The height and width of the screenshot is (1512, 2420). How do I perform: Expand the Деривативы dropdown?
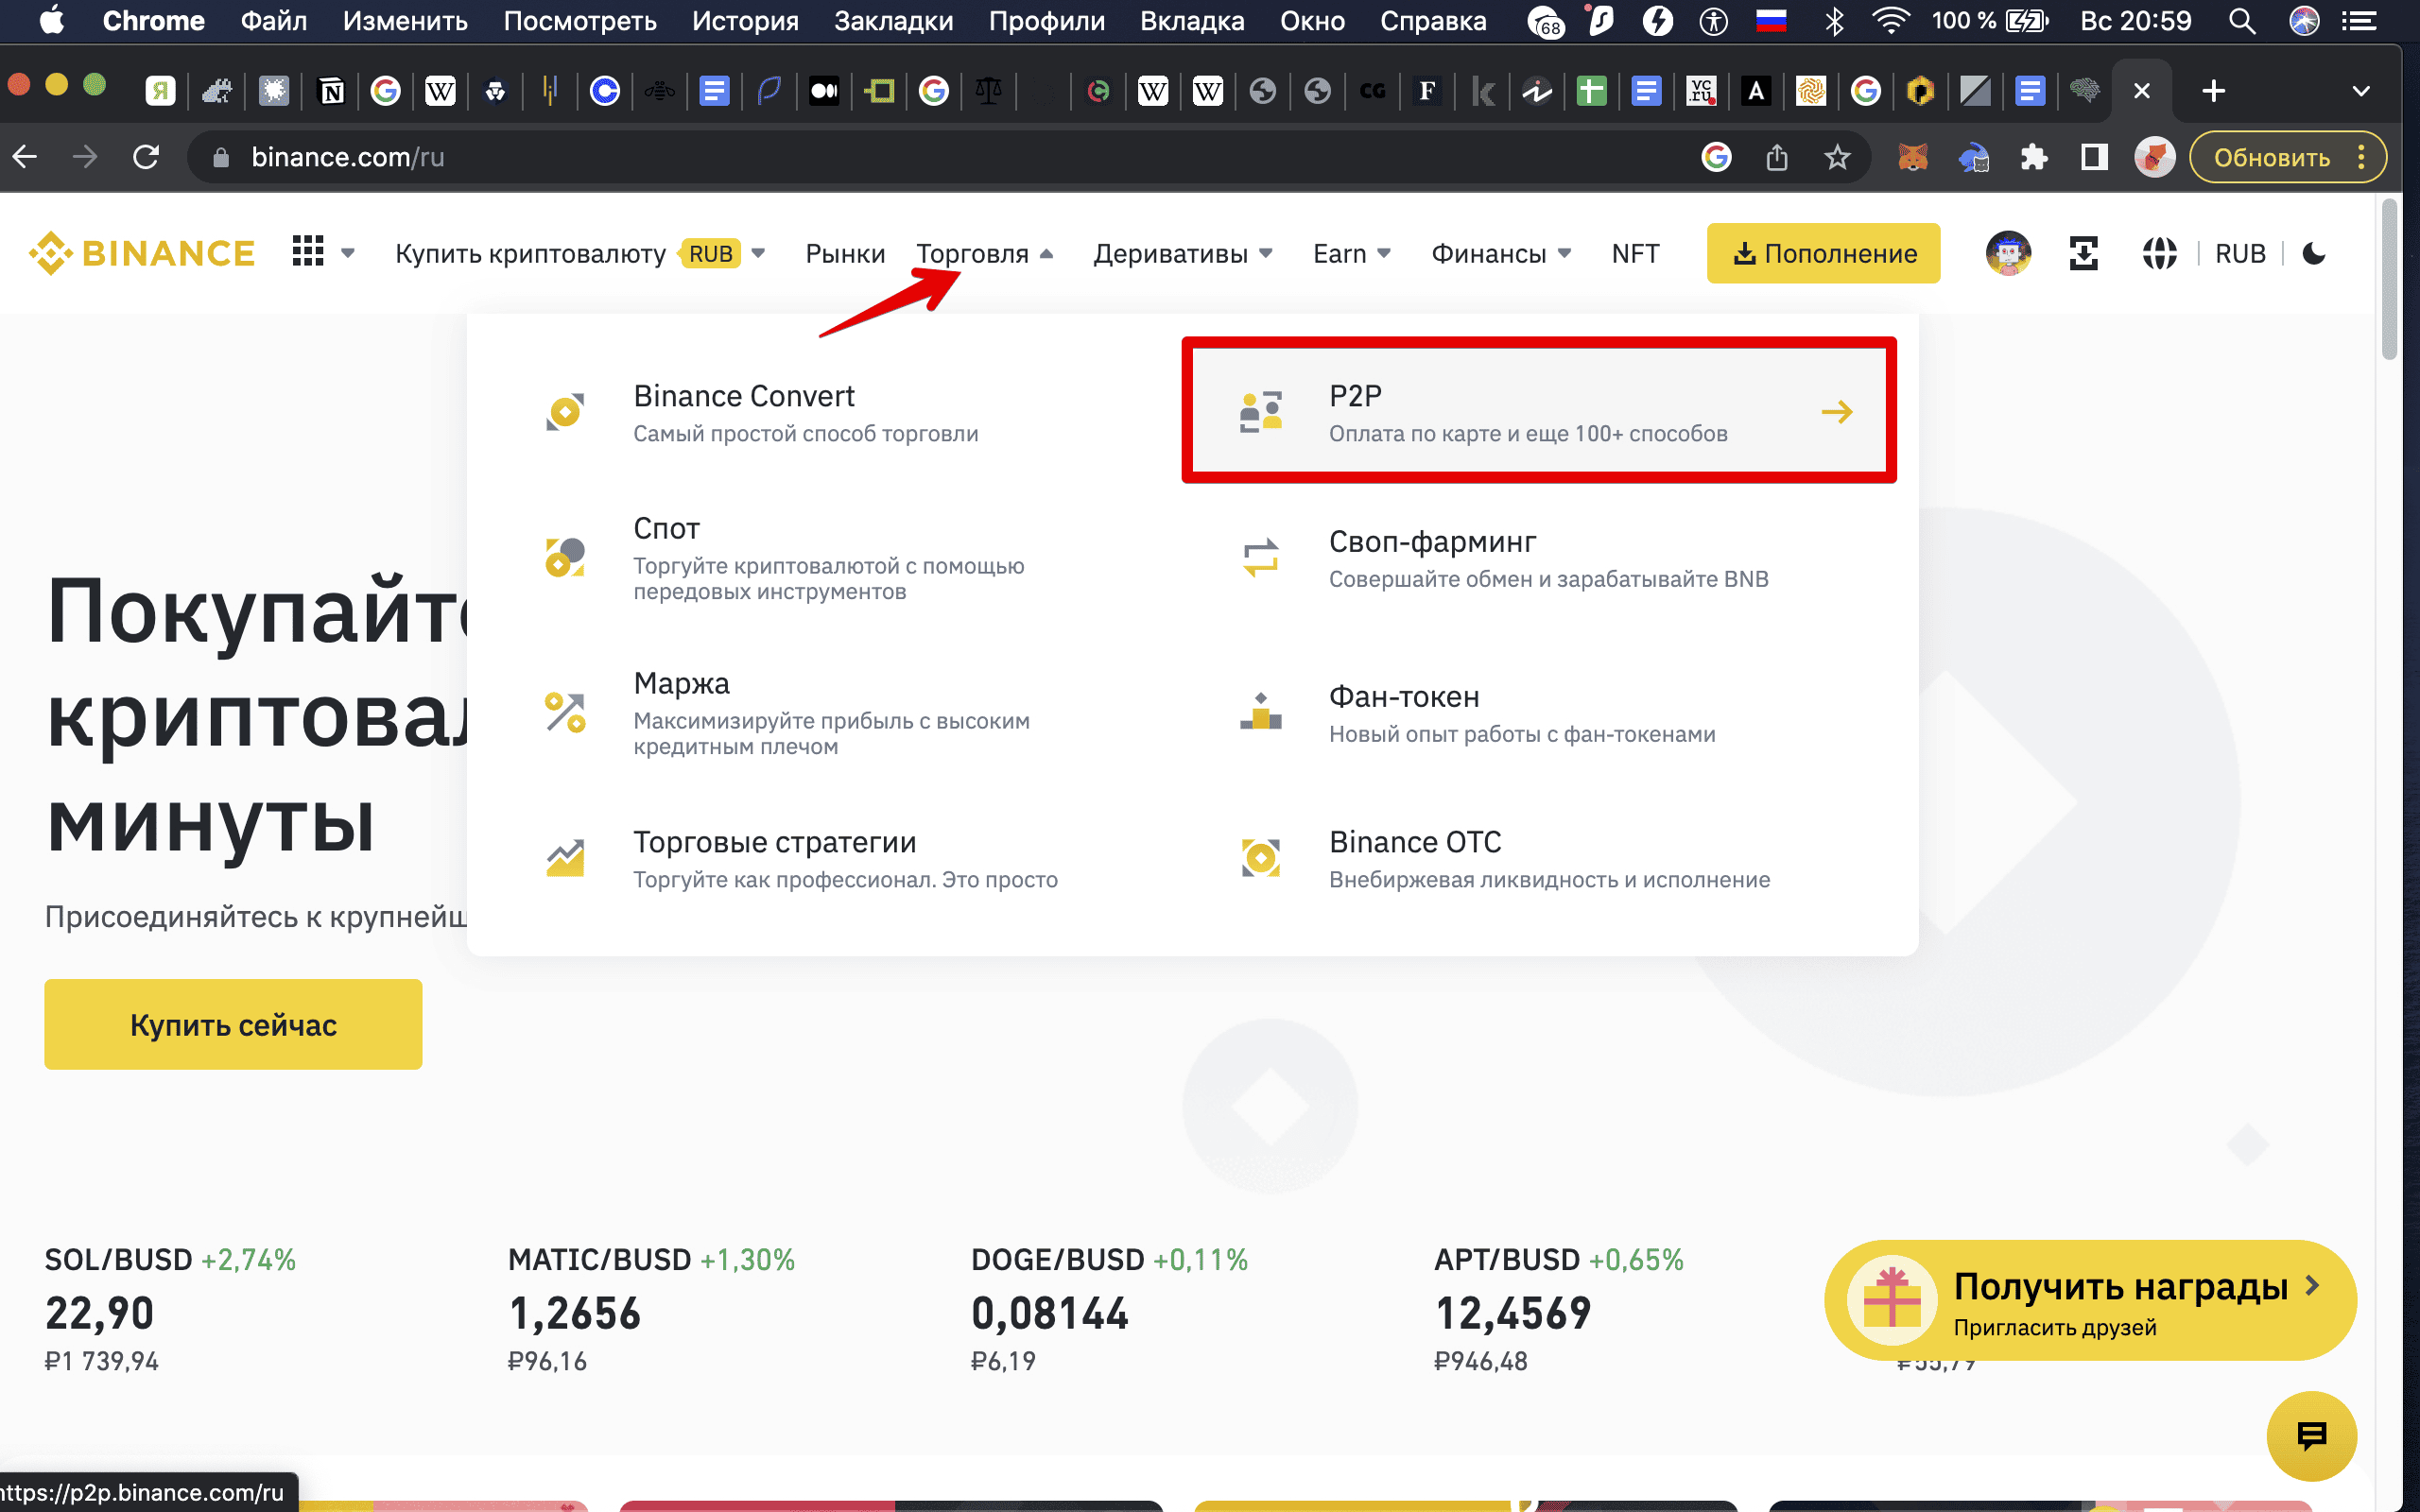[1182, 254]
